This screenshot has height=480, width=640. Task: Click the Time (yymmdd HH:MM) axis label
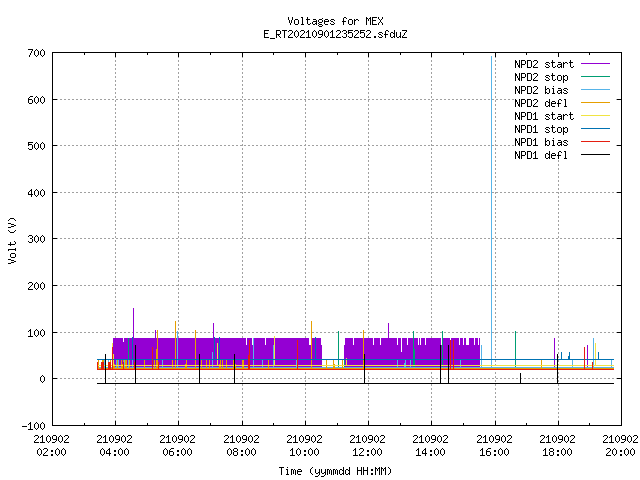335,471
